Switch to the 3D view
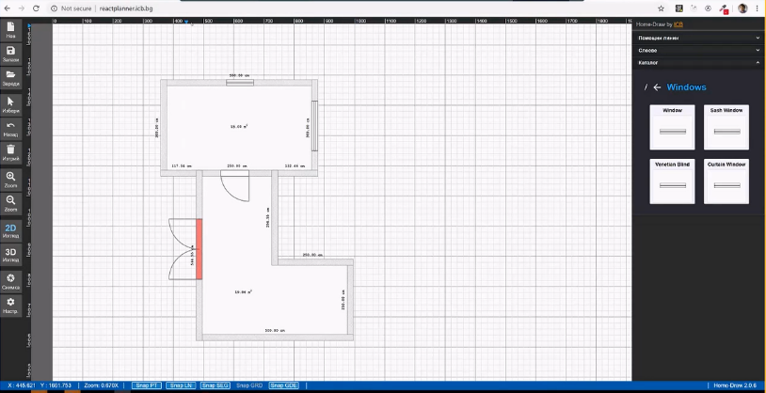 [11, 255]
